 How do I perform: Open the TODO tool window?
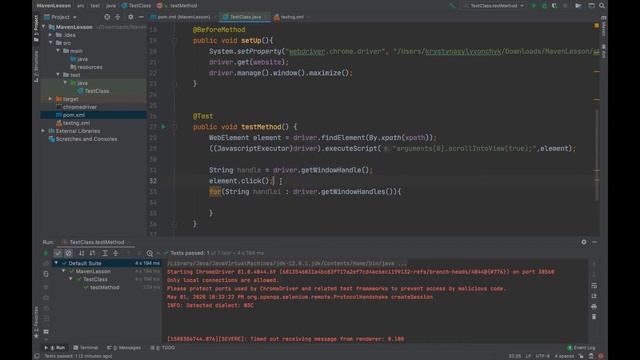pos(162,348)
